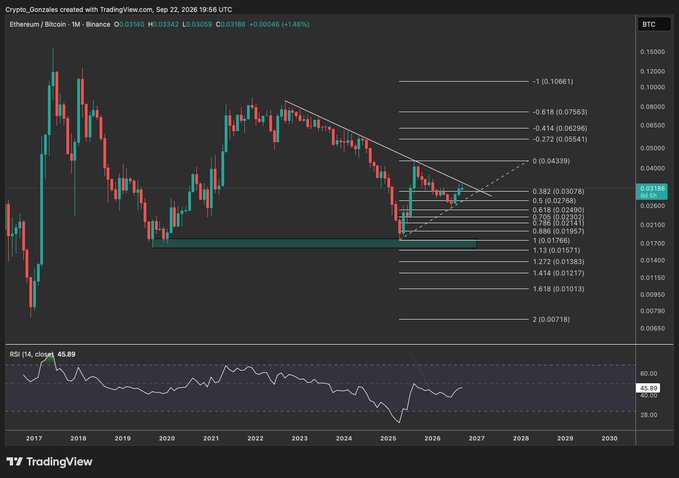Click the price change +0.00046 (+1.46%)
Image resolution: width=679 pixels, height=478 pixels.
click(x=279, y=24)
